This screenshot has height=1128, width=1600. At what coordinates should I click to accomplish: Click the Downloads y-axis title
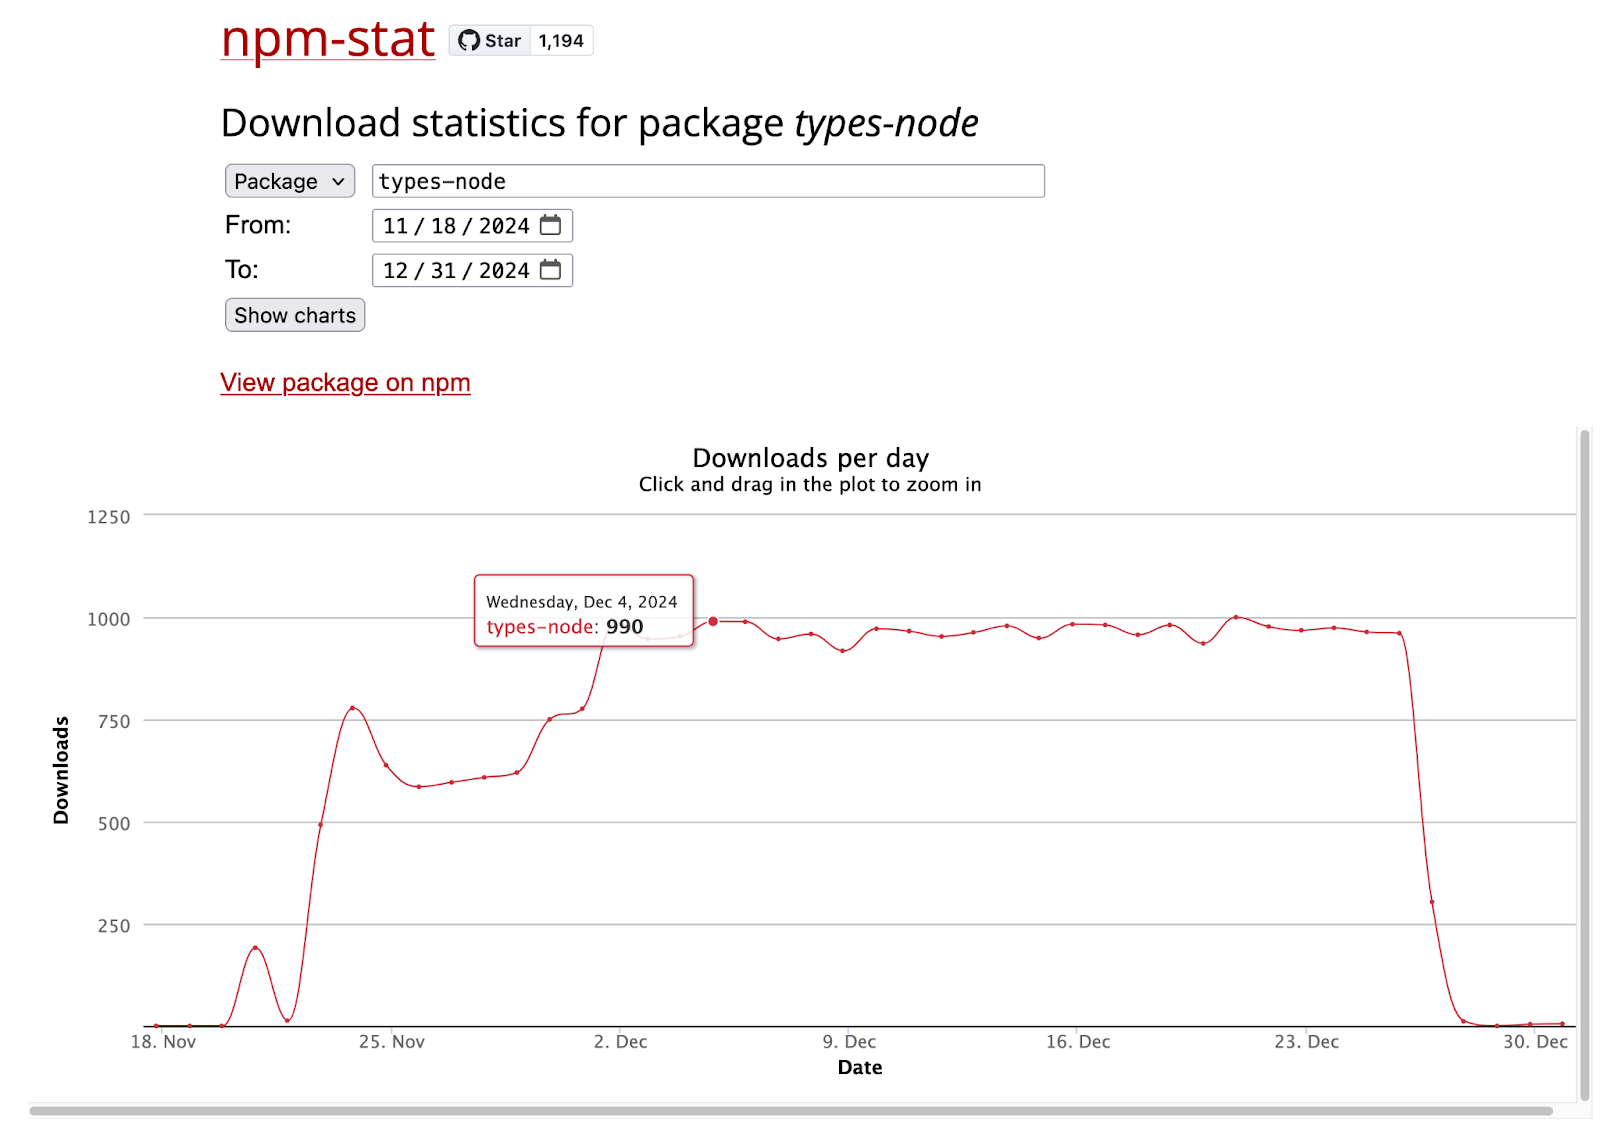[61, 770]
